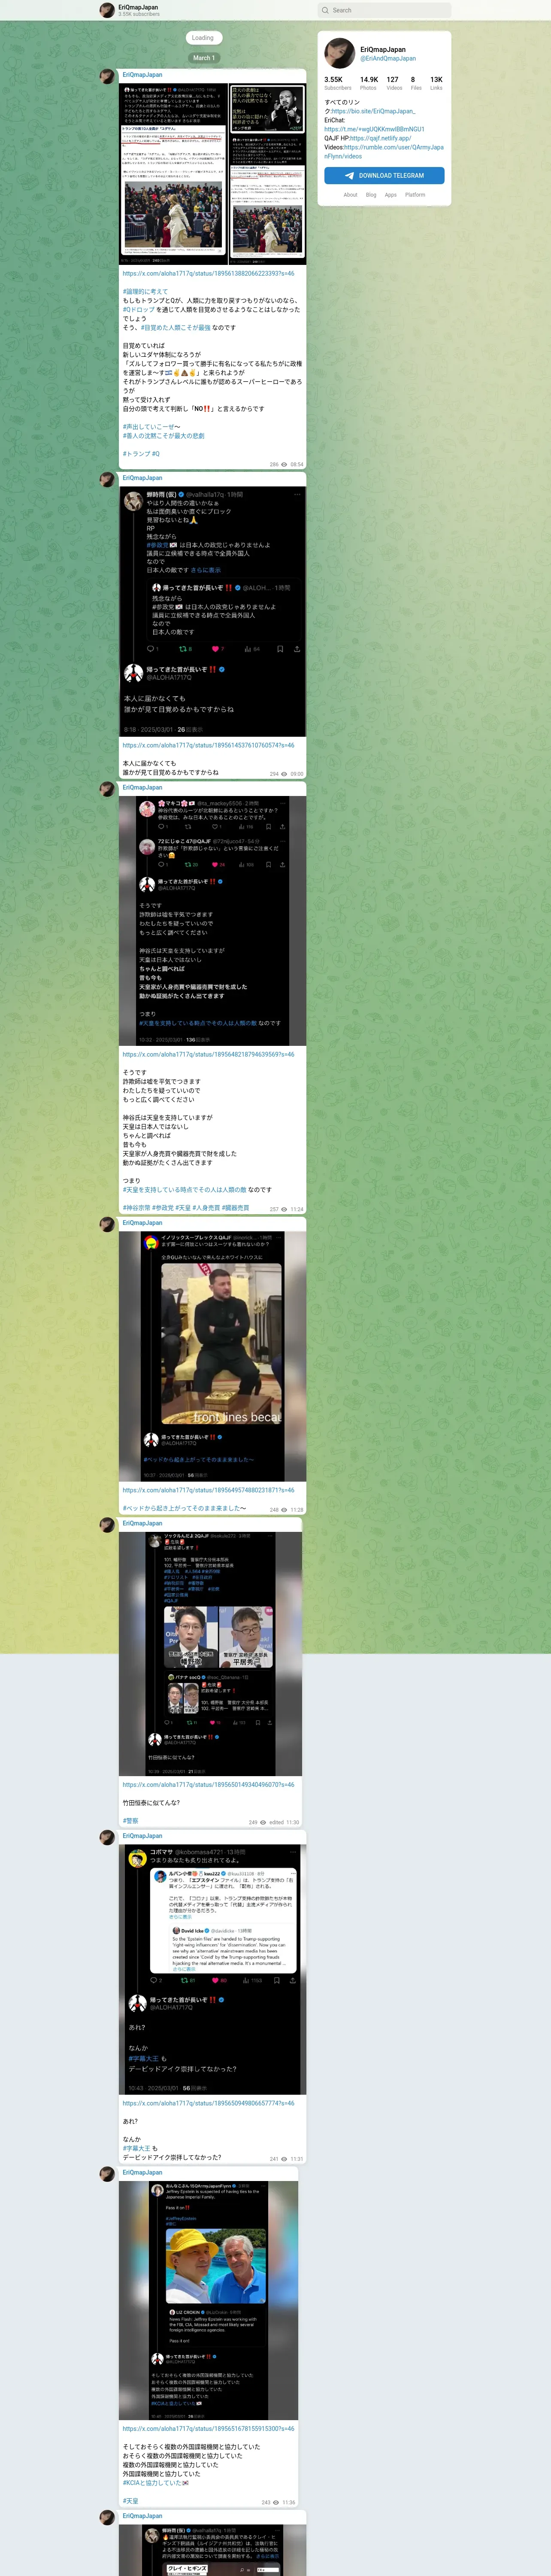This screenshot has height=2576, width=551.
Task: Open the qajf.netlify.app link
Action: (380, 138)
